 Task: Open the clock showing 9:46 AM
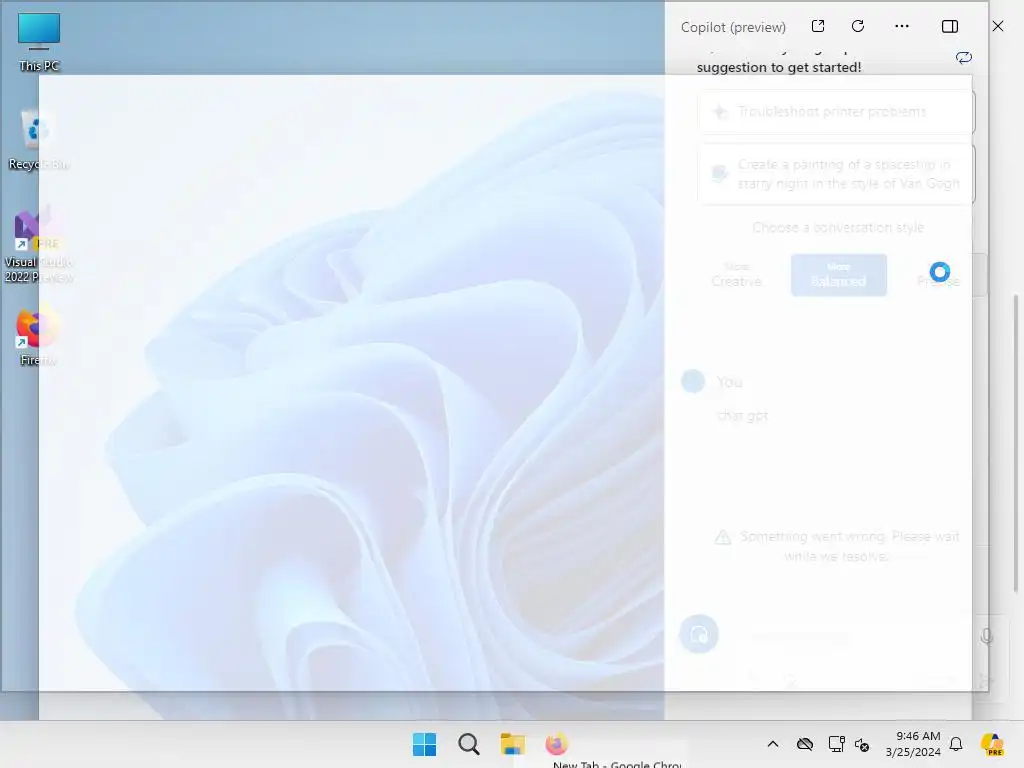pos(913,744)
